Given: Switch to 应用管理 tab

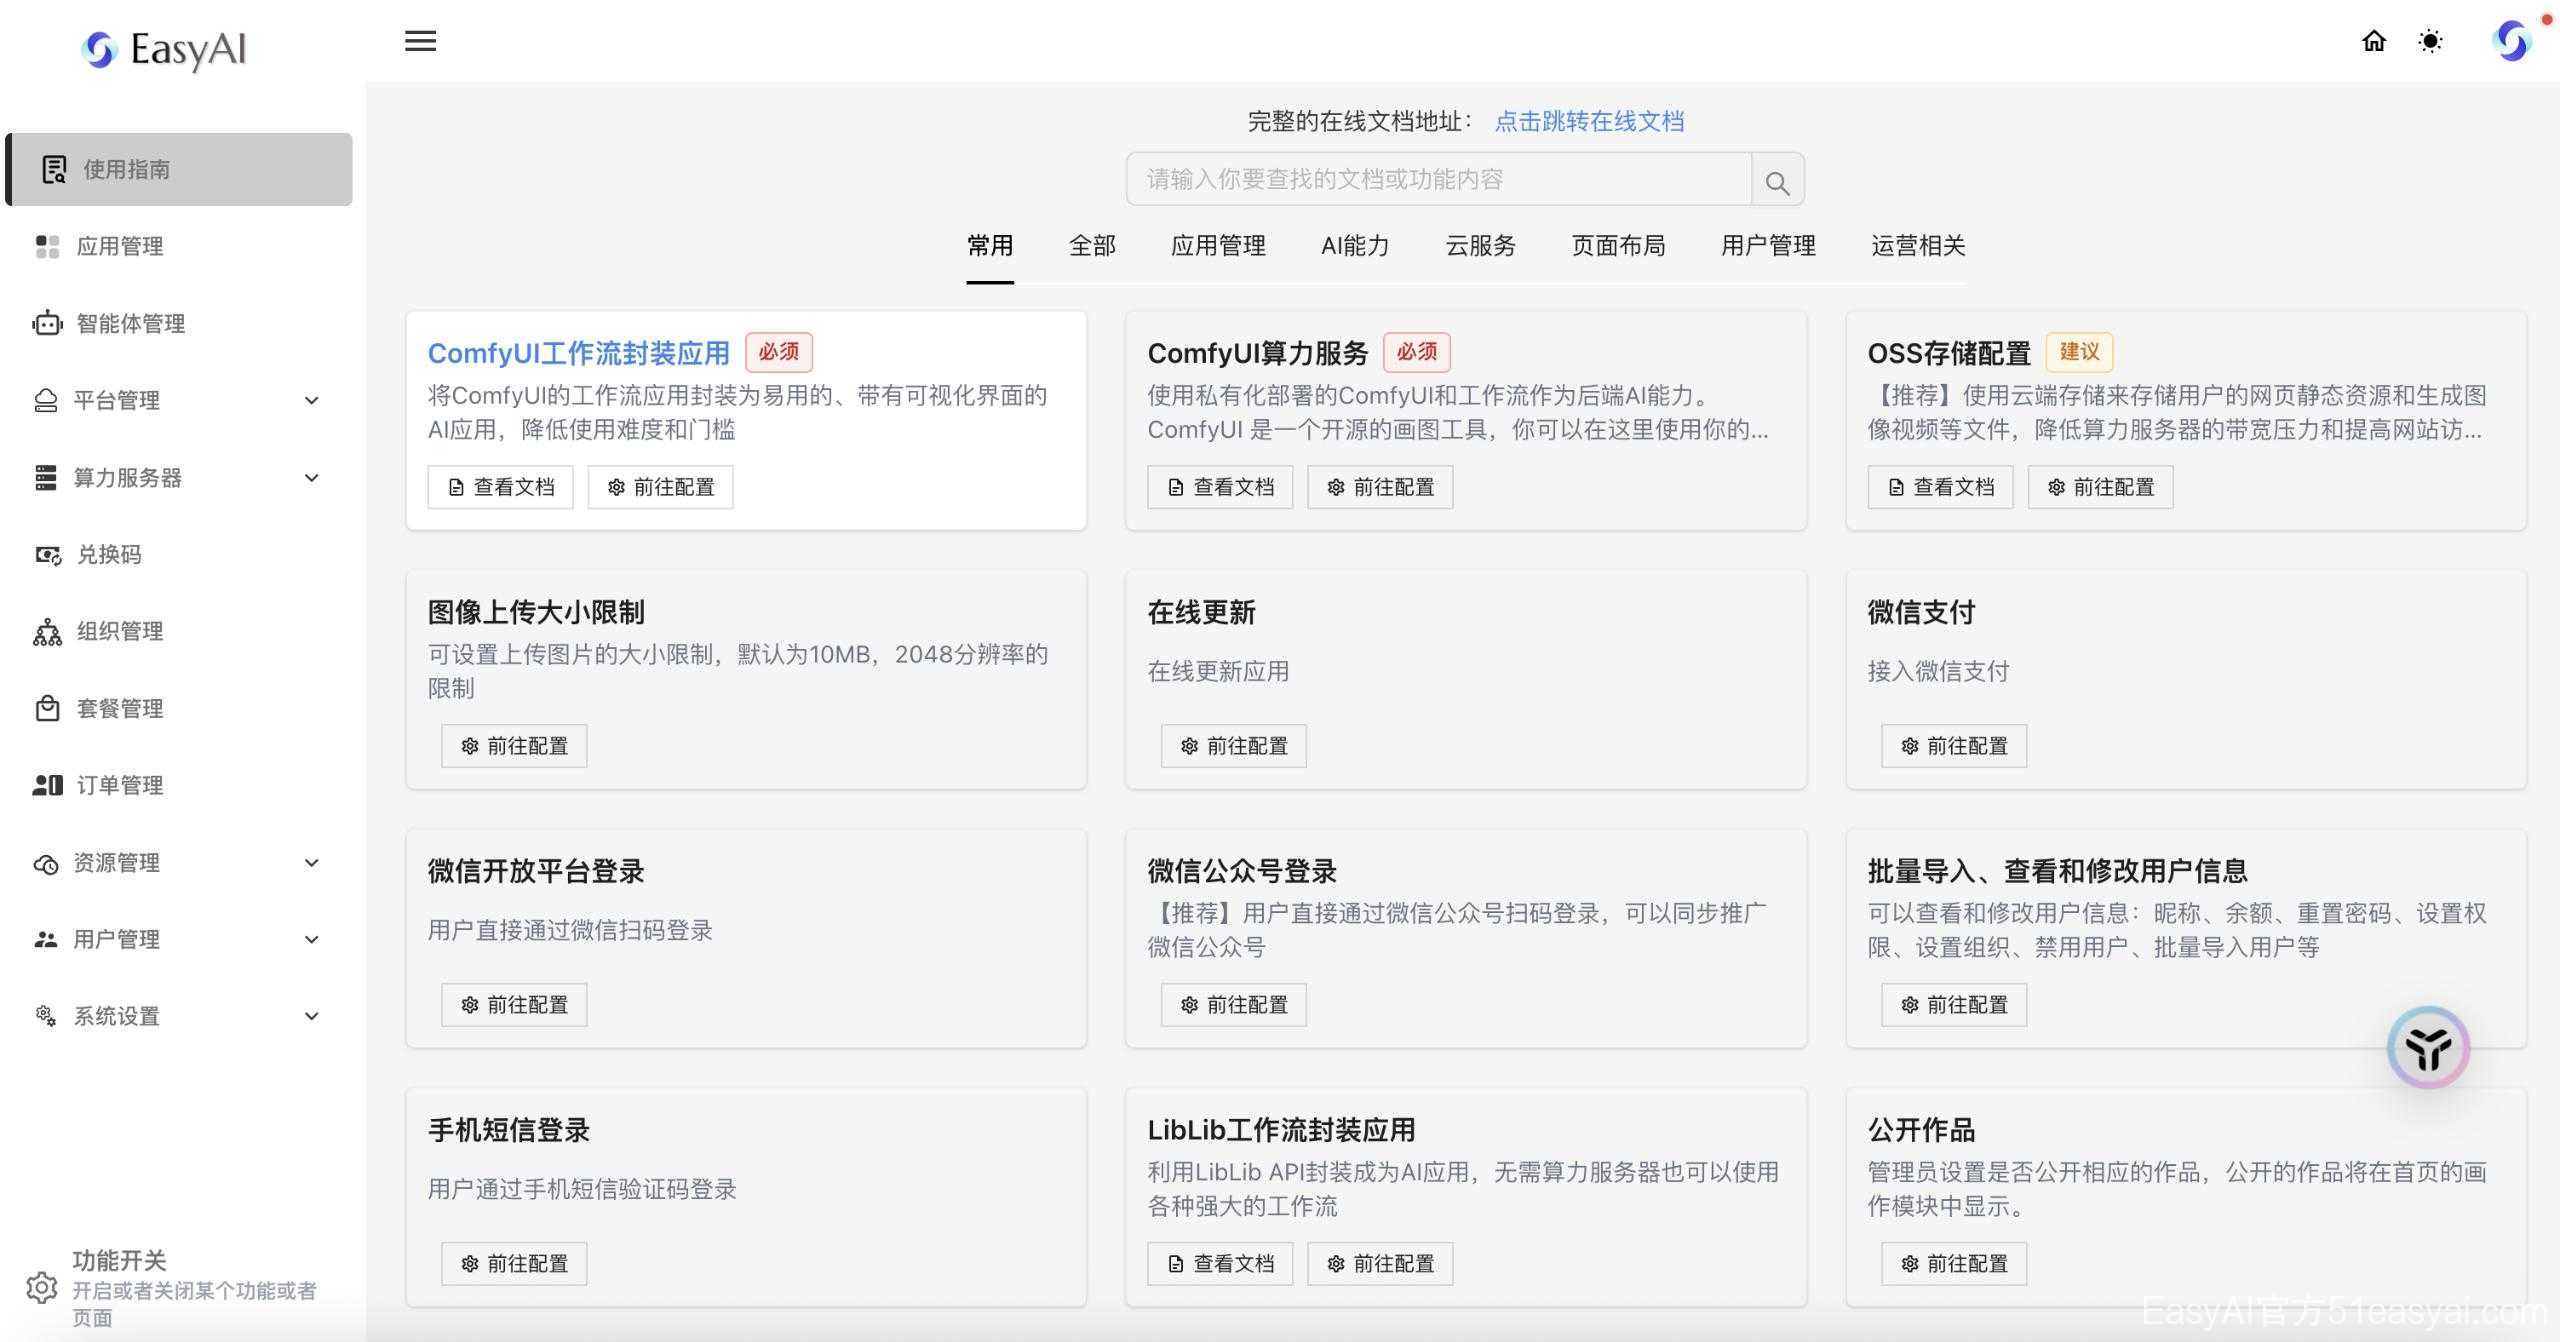Looking at the screenshot, I should click(1218, 246).
